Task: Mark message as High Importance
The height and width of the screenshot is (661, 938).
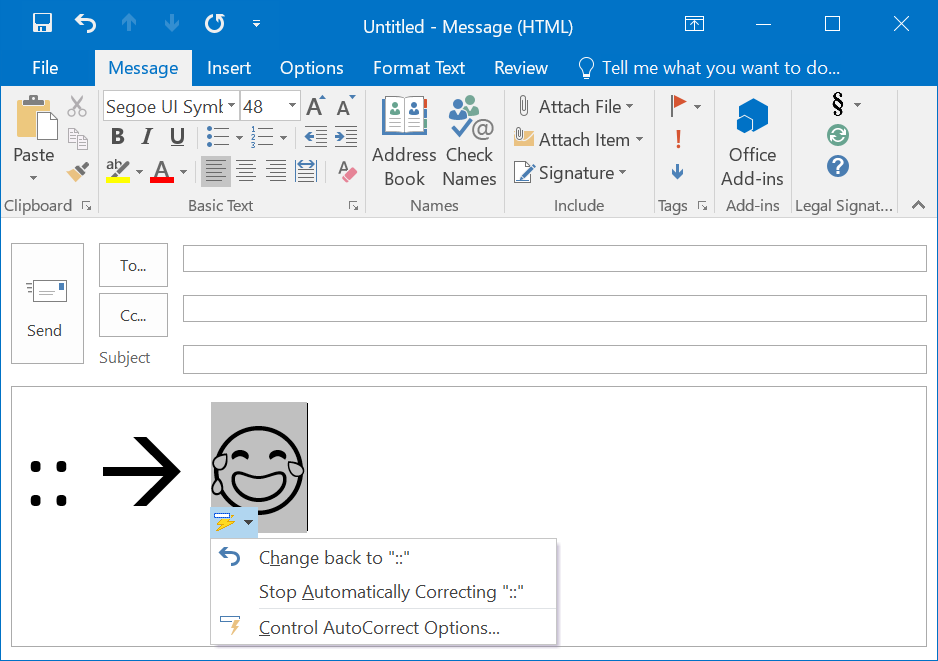Action: click(x=678, y=139)
